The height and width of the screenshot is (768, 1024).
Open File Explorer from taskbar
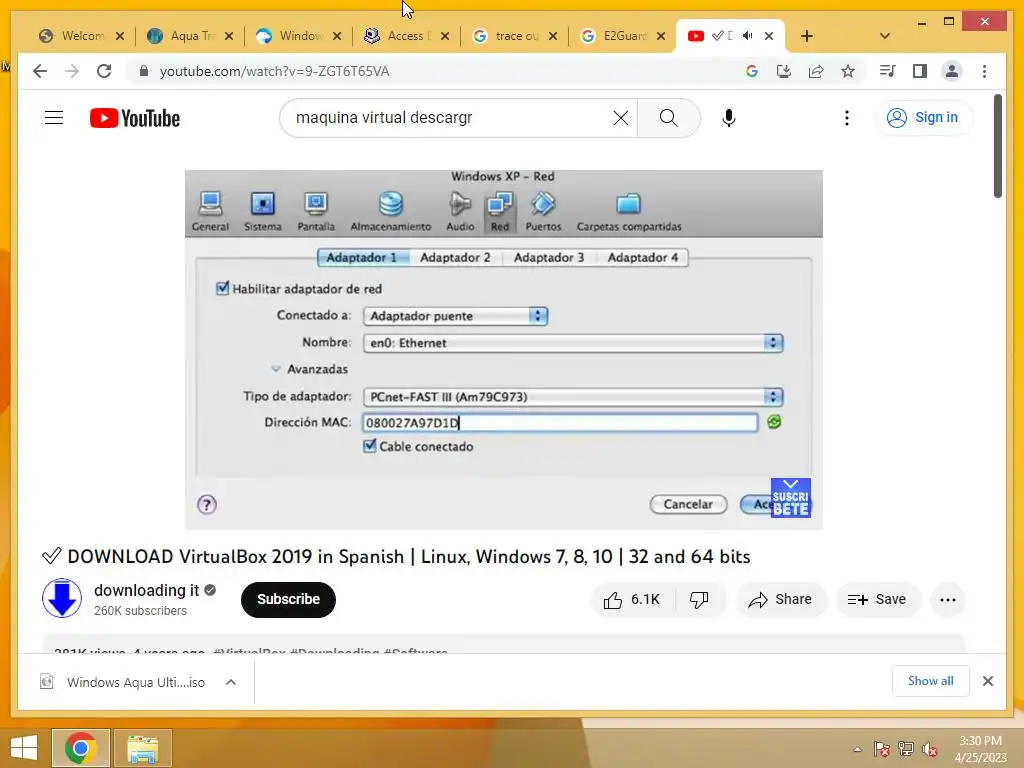[143, 748]
